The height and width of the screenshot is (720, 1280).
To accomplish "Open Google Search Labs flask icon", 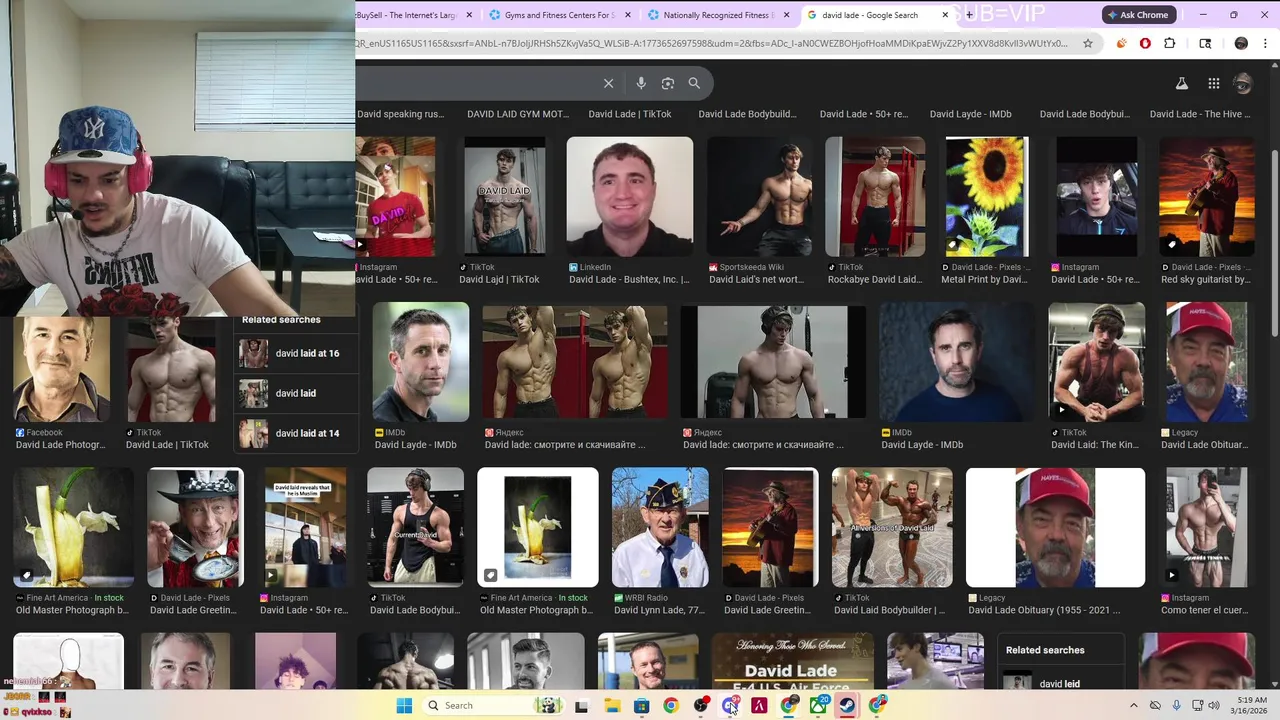I will (x=1181, y=84).
